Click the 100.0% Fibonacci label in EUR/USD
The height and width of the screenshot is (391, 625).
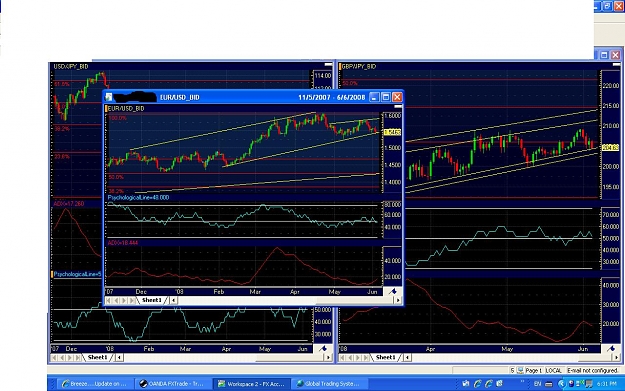pos(118,118)
